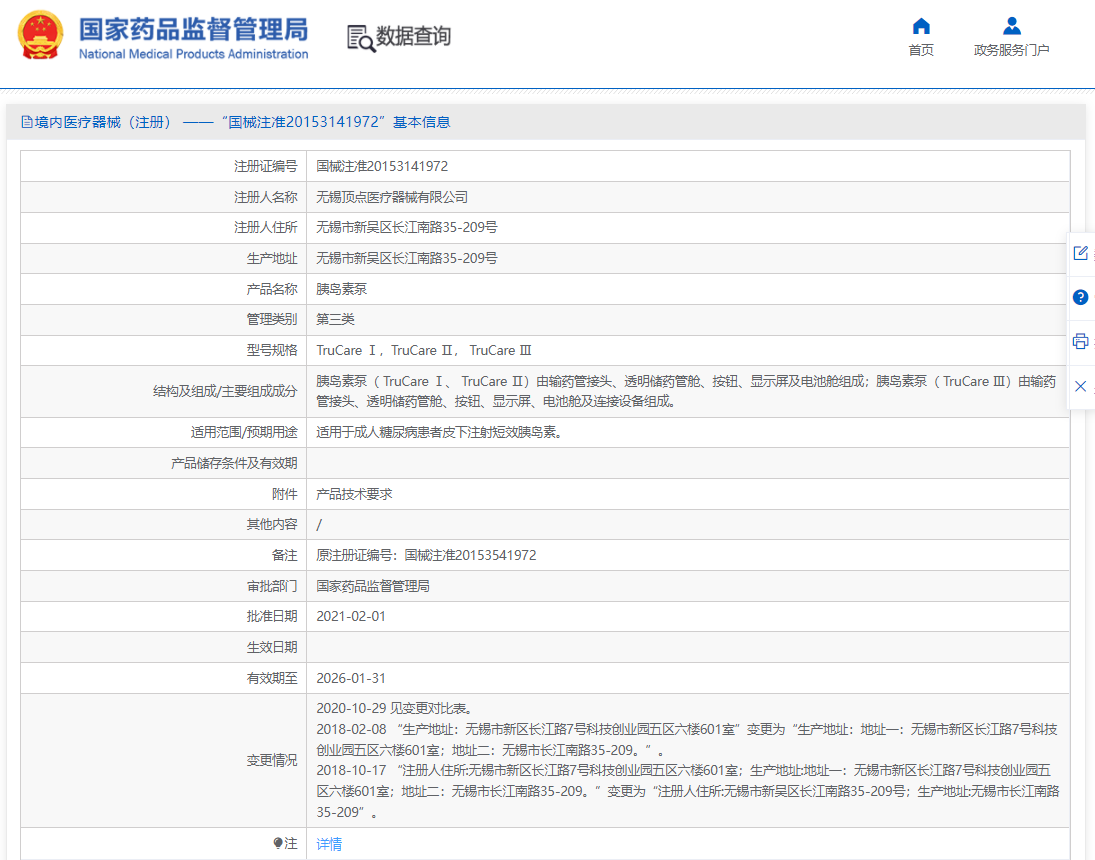Click the document icon before 境内医疗器械
Screen dimensions: 1095x860
coord(27,122)
